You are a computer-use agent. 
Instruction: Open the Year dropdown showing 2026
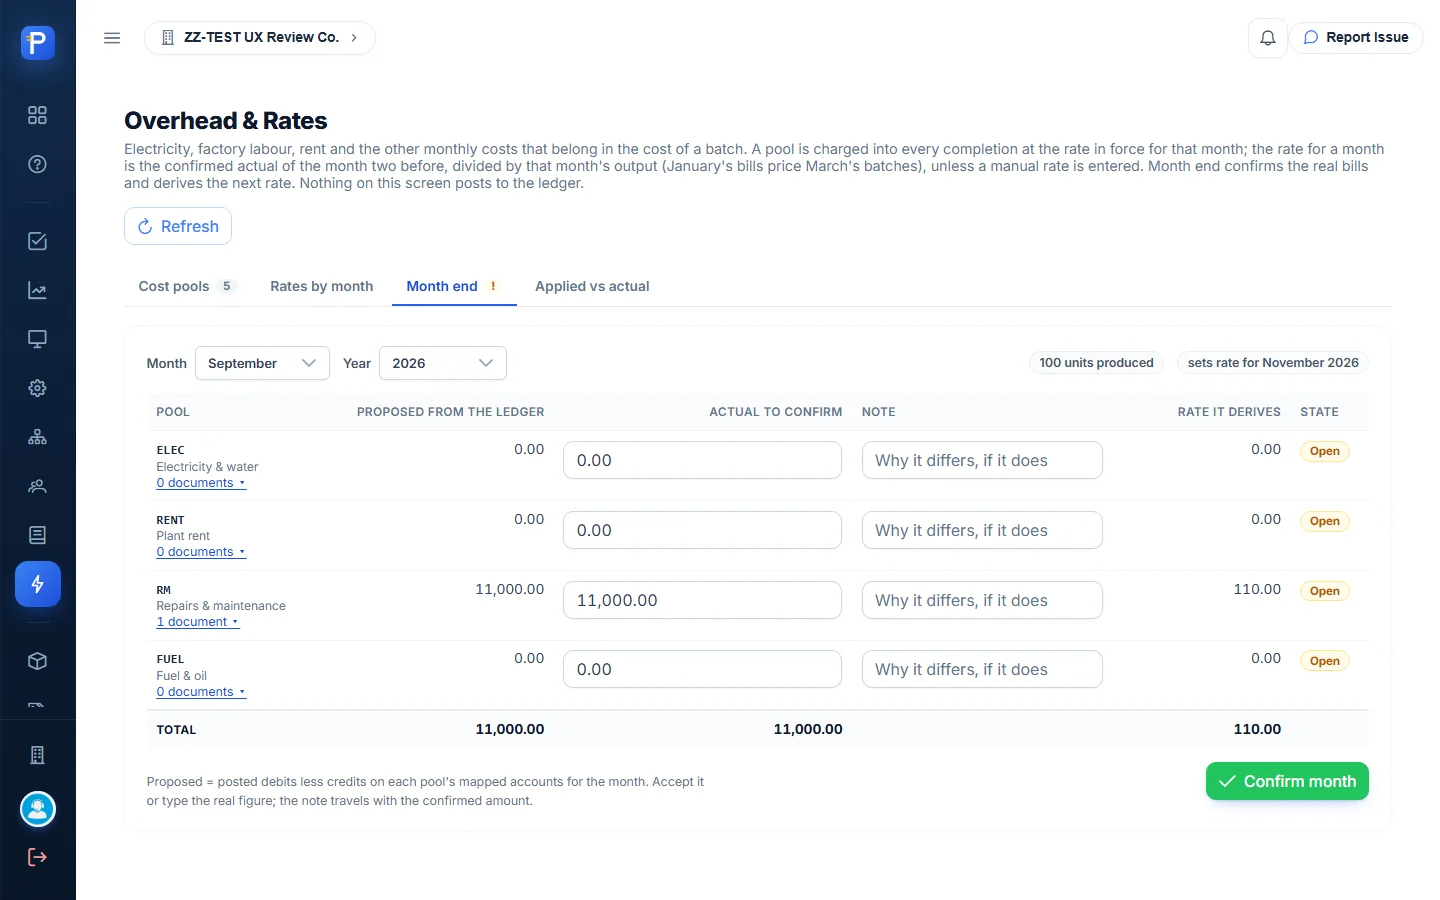[x=443, y=363]
